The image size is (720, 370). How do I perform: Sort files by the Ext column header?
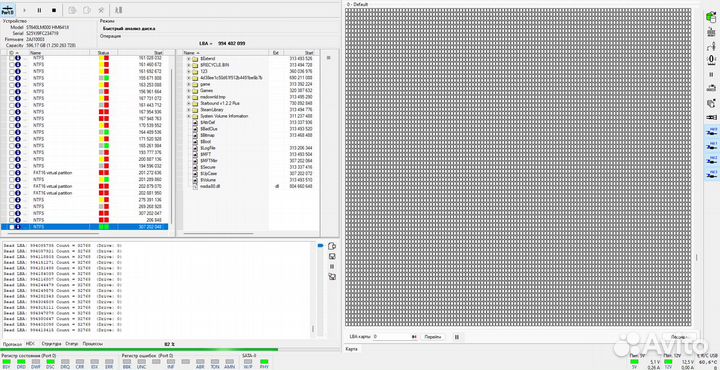pos(276,53)
